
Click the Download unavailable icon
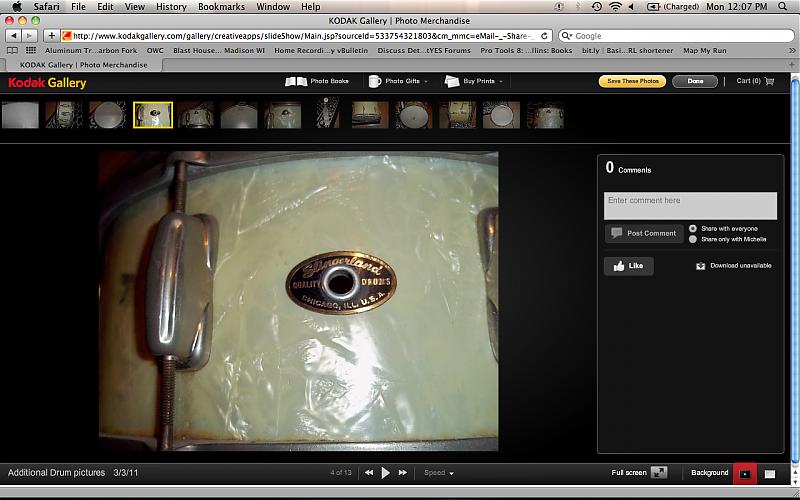point(701,266)
